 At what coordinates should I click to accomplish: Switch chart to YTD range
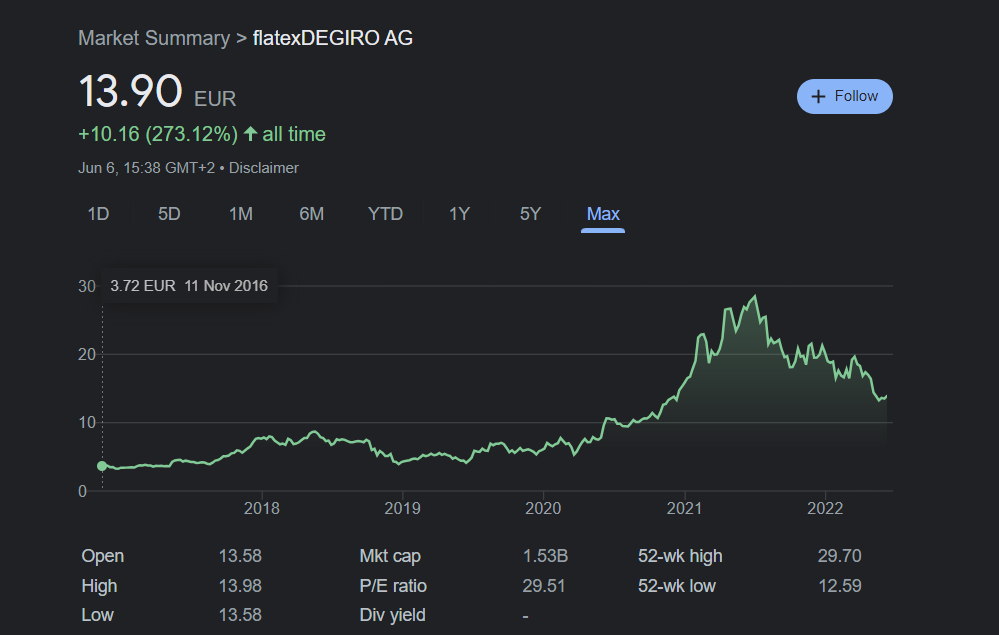pyautogui.click(x=385, y=214)
